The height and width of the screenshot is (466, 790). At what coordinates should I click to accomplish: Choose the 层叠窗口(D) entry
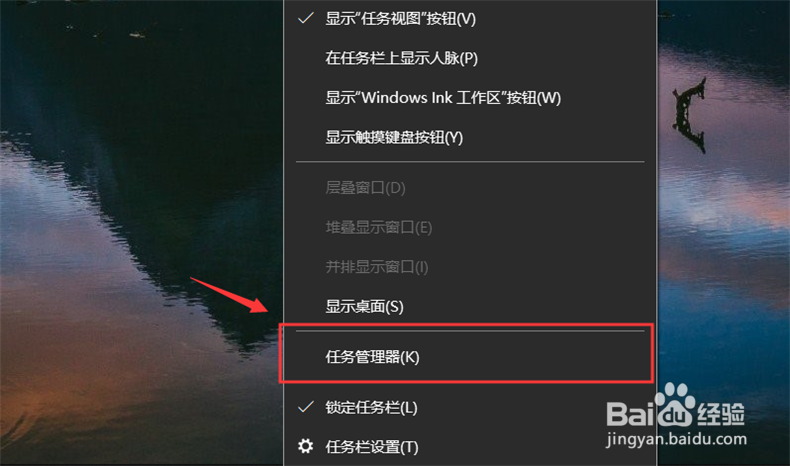click(x=470, y=188)
